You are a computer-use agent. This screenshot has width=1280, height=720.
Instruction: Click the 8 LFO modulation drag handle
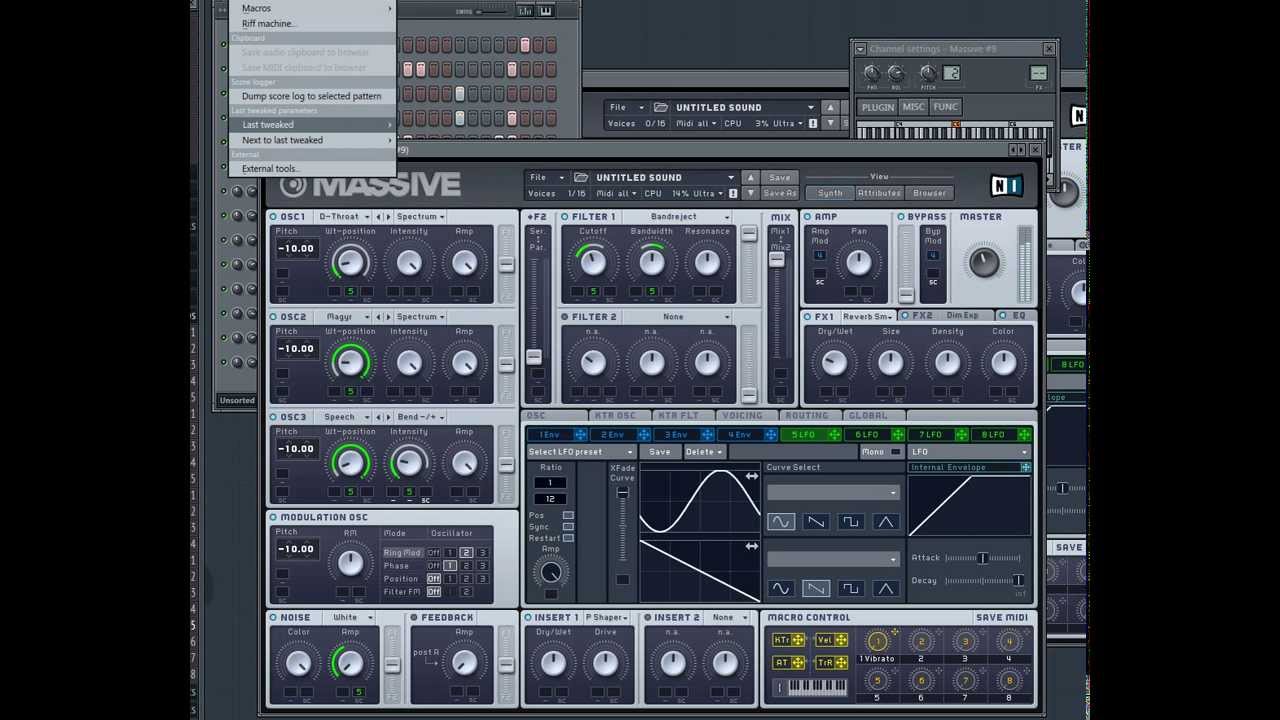(1024, 435)
